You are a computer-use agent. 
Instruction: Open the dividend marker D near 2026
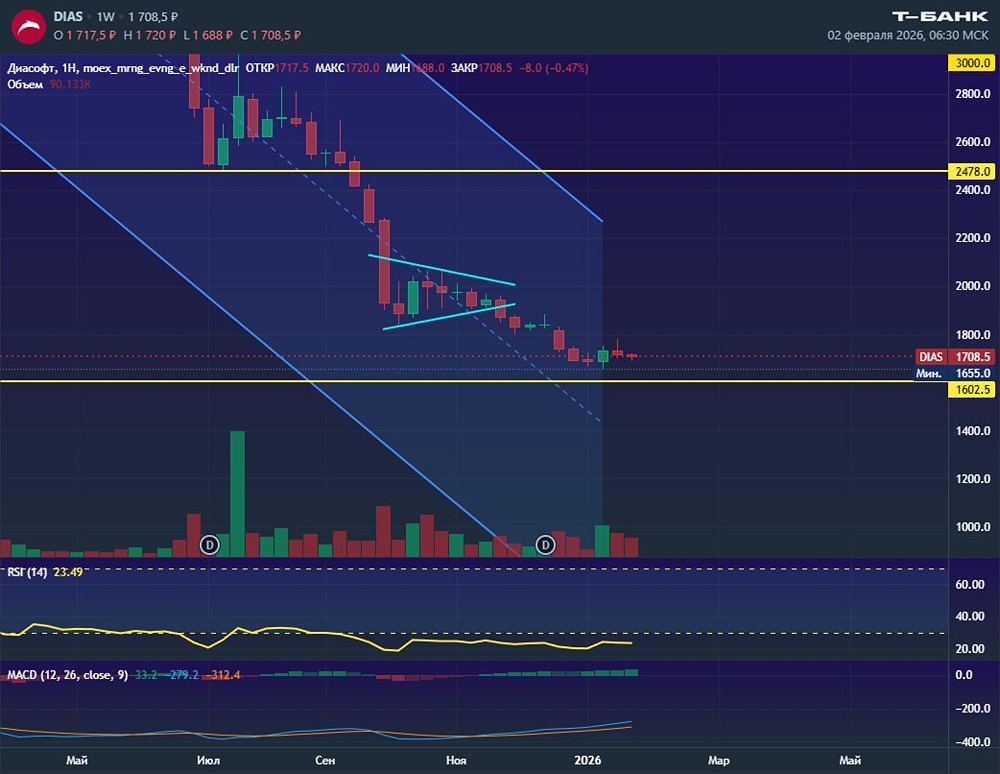545,544
